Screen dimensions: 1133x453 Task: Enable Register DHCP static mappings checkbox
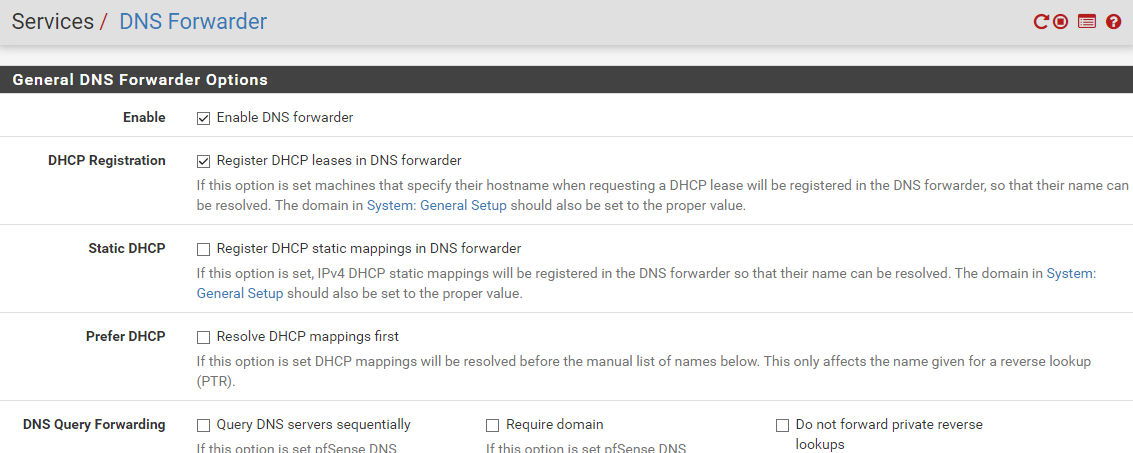coord(203,249)
